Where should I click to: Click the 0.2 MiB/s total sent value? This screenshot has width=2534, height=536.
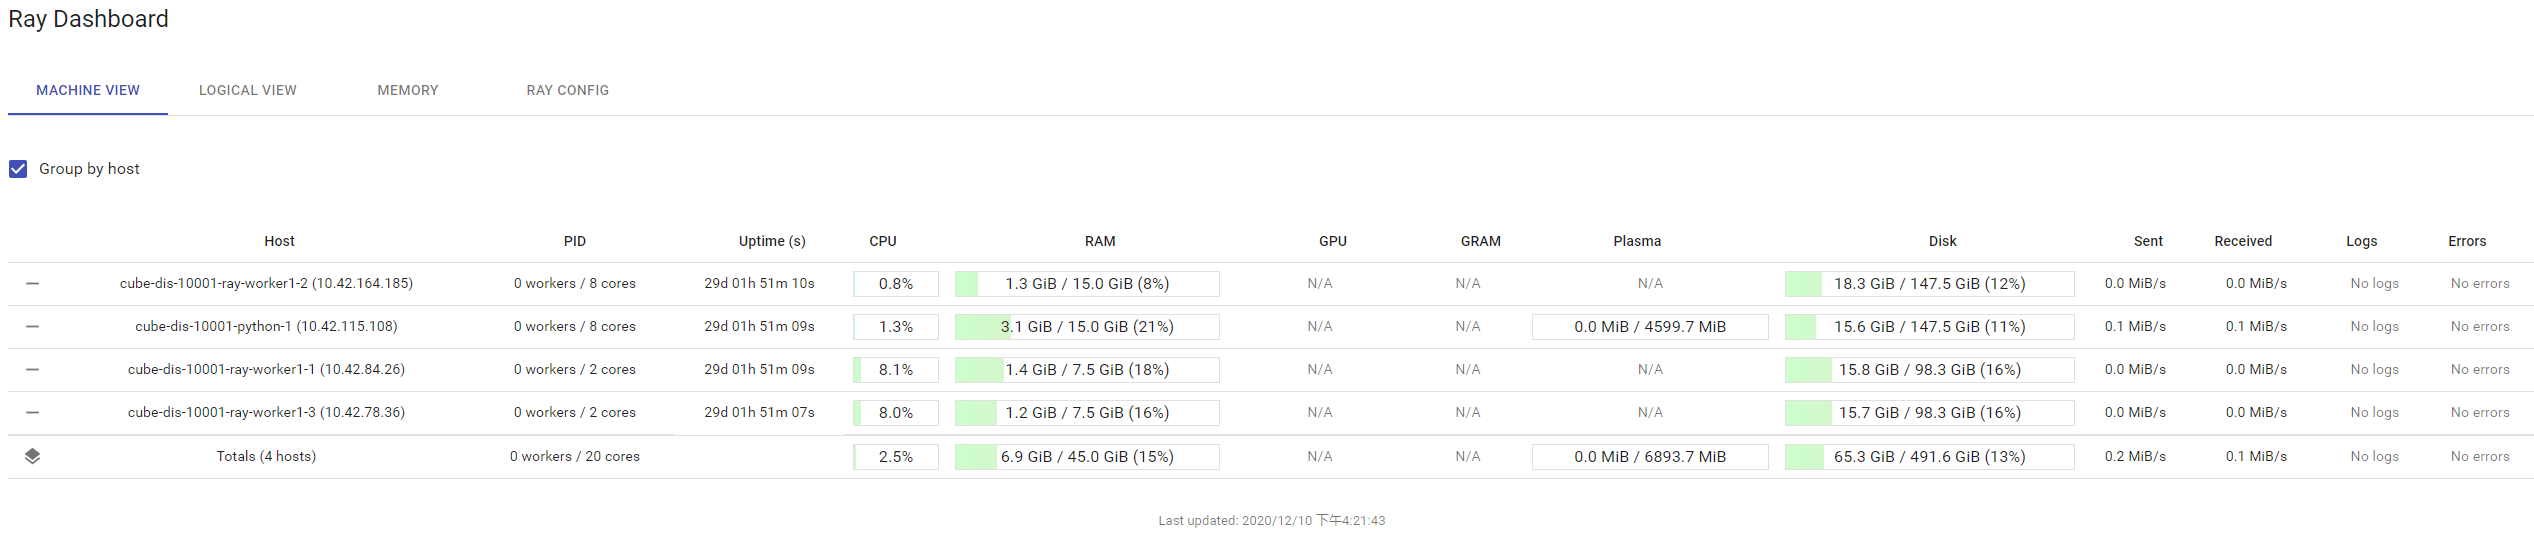click(2135, 456)
